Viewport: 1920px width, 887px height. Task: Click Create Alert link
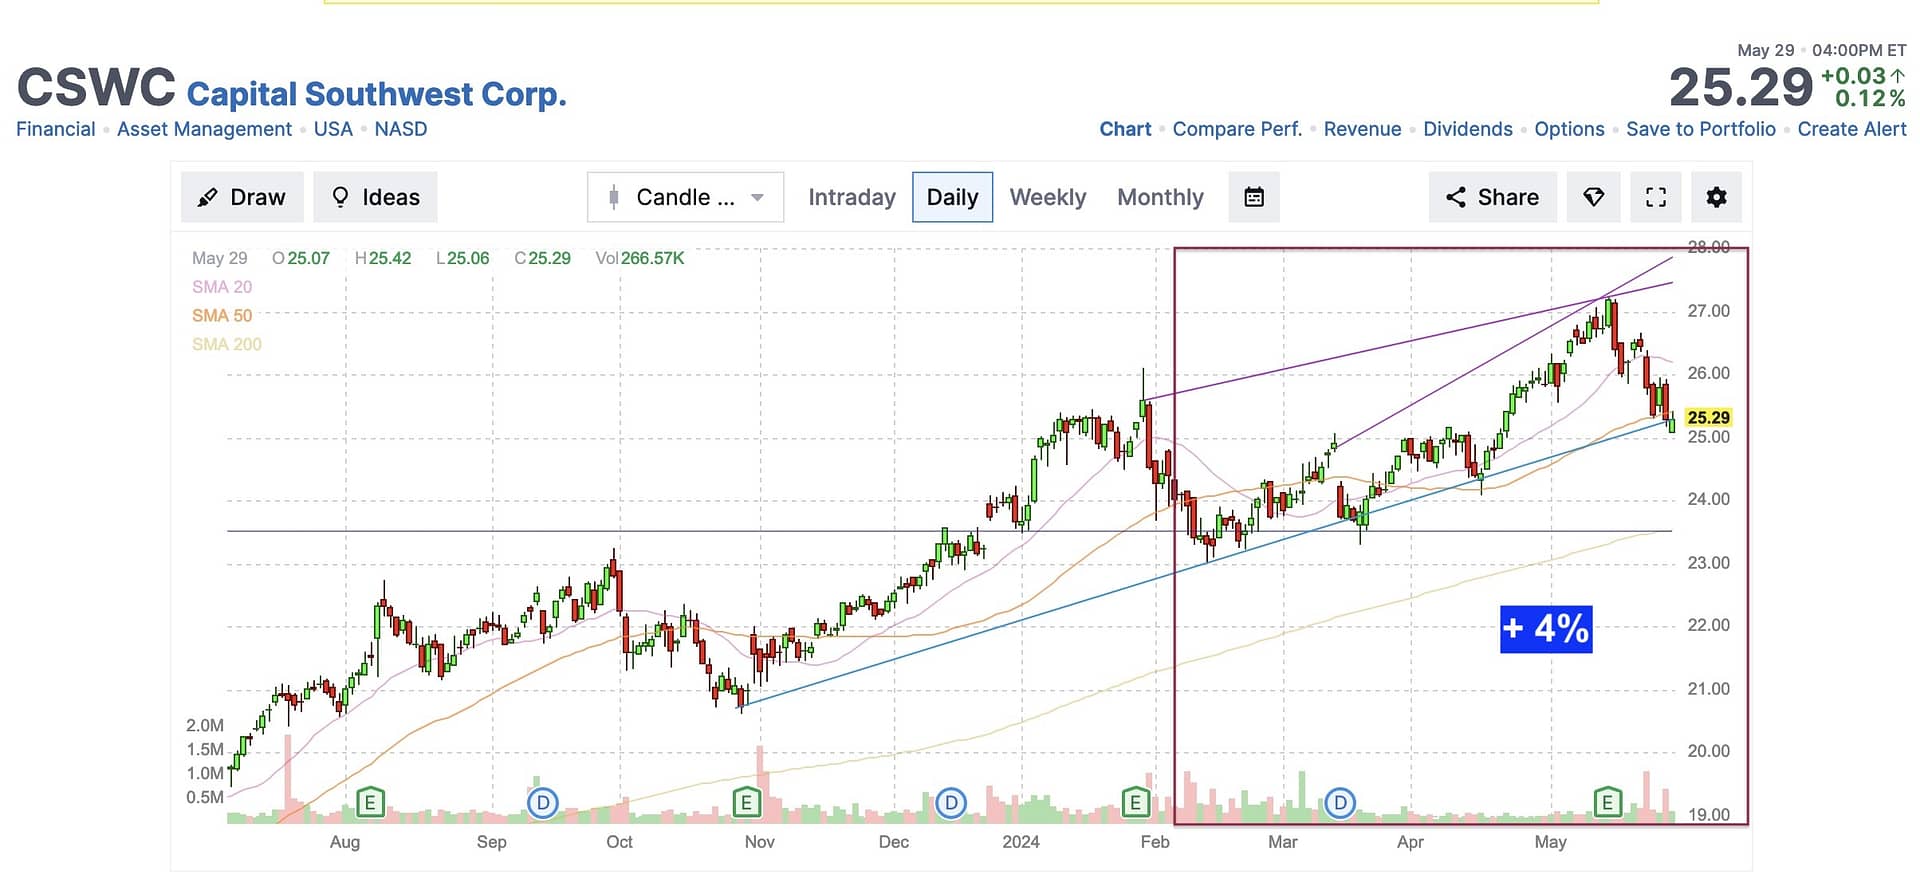(1852, 129)
